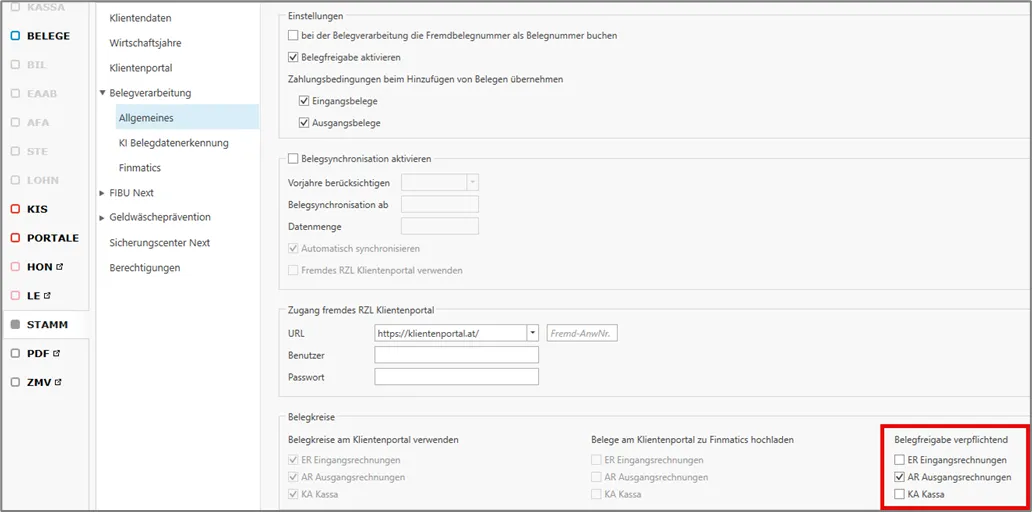
Task: Collapse the Belegverarbeitung tree node
Action: pyautogui.click(x=102, y=93)
